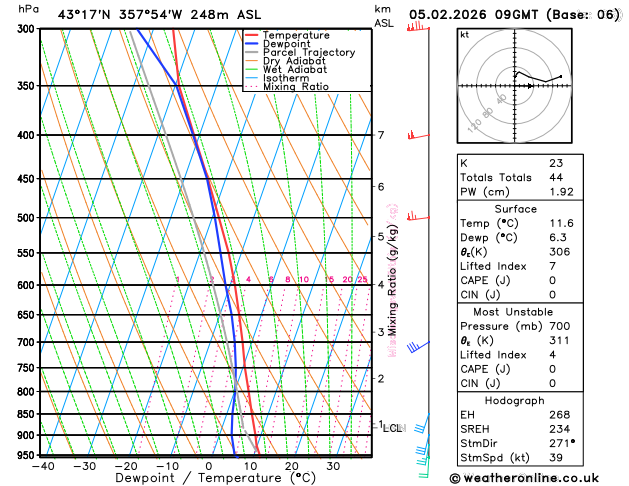Image resolution: width=629 pixels, height=486 pixels.
Task: Click the gray Parcel Trajectory line sample in legend
Action: (252, 53)
